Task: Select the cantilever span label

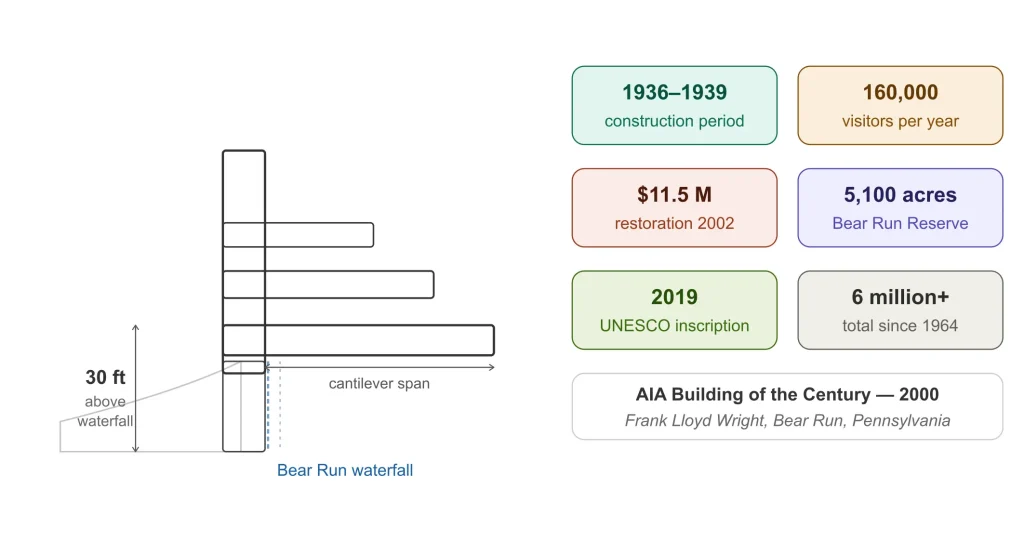Action: (x=379, y=383)
